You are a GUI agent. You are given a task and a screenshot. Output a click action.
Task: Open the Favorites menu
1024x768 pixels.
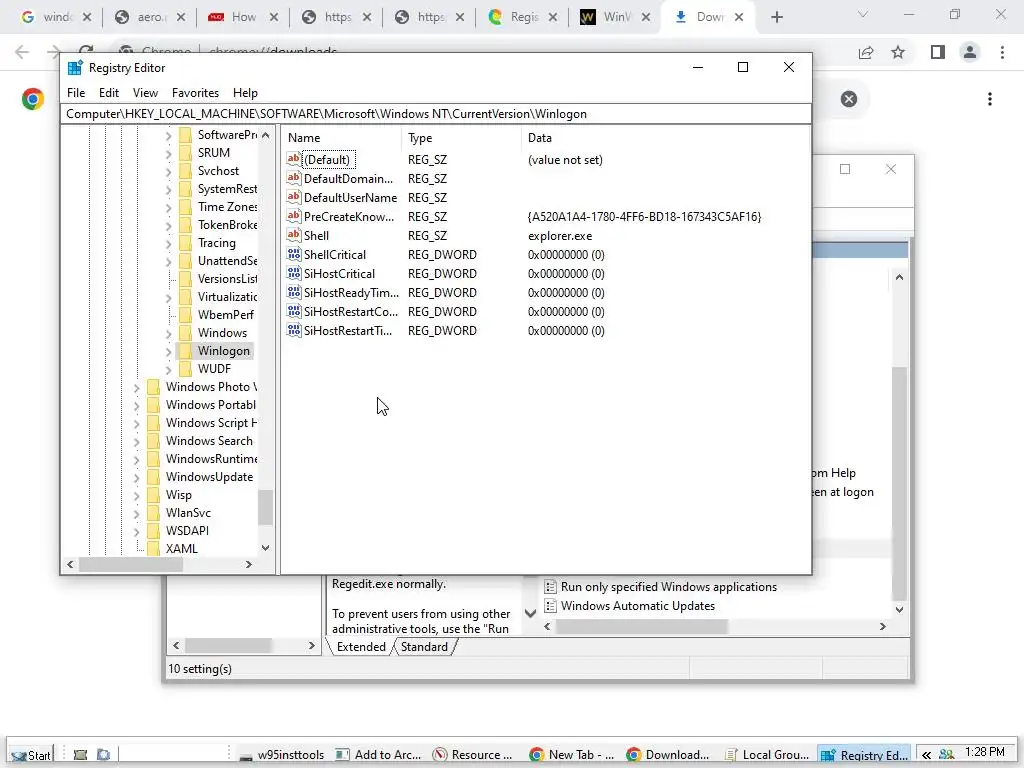click(x=195, y=93)
